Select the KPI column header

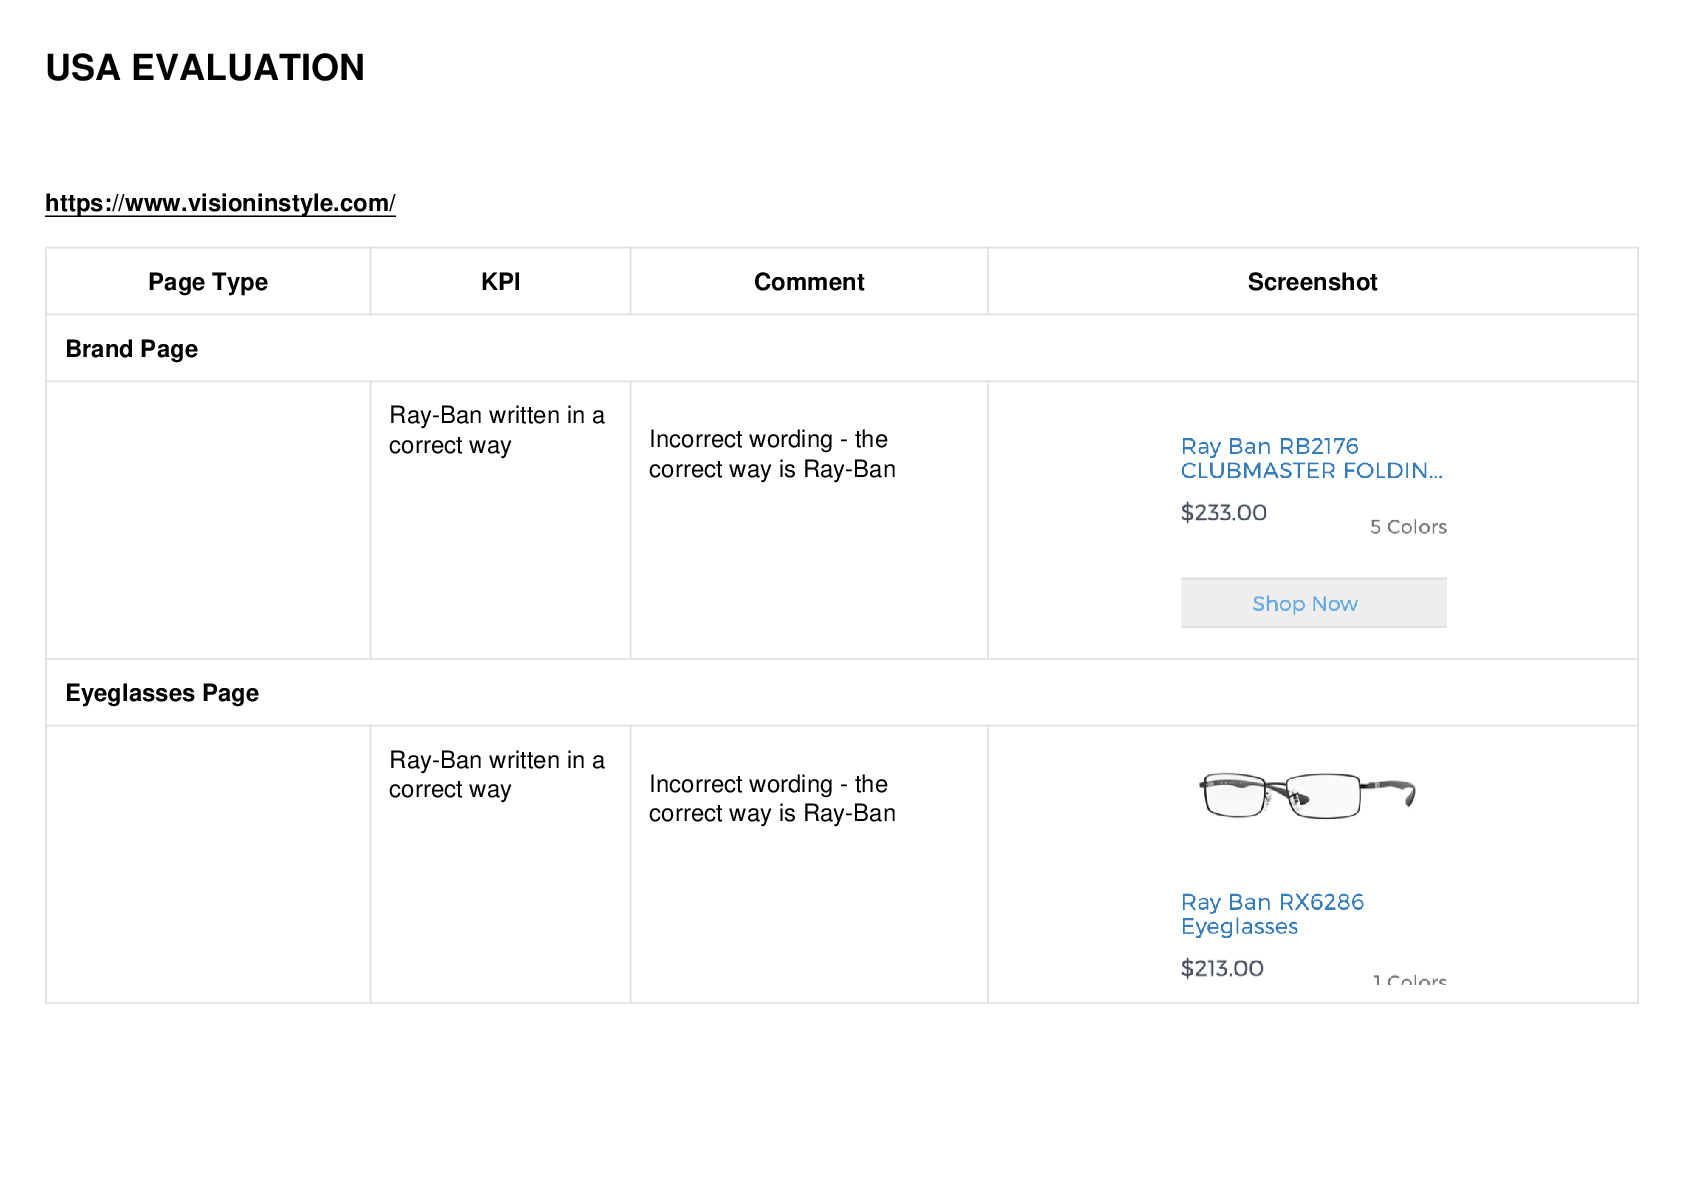pos(500,282)
